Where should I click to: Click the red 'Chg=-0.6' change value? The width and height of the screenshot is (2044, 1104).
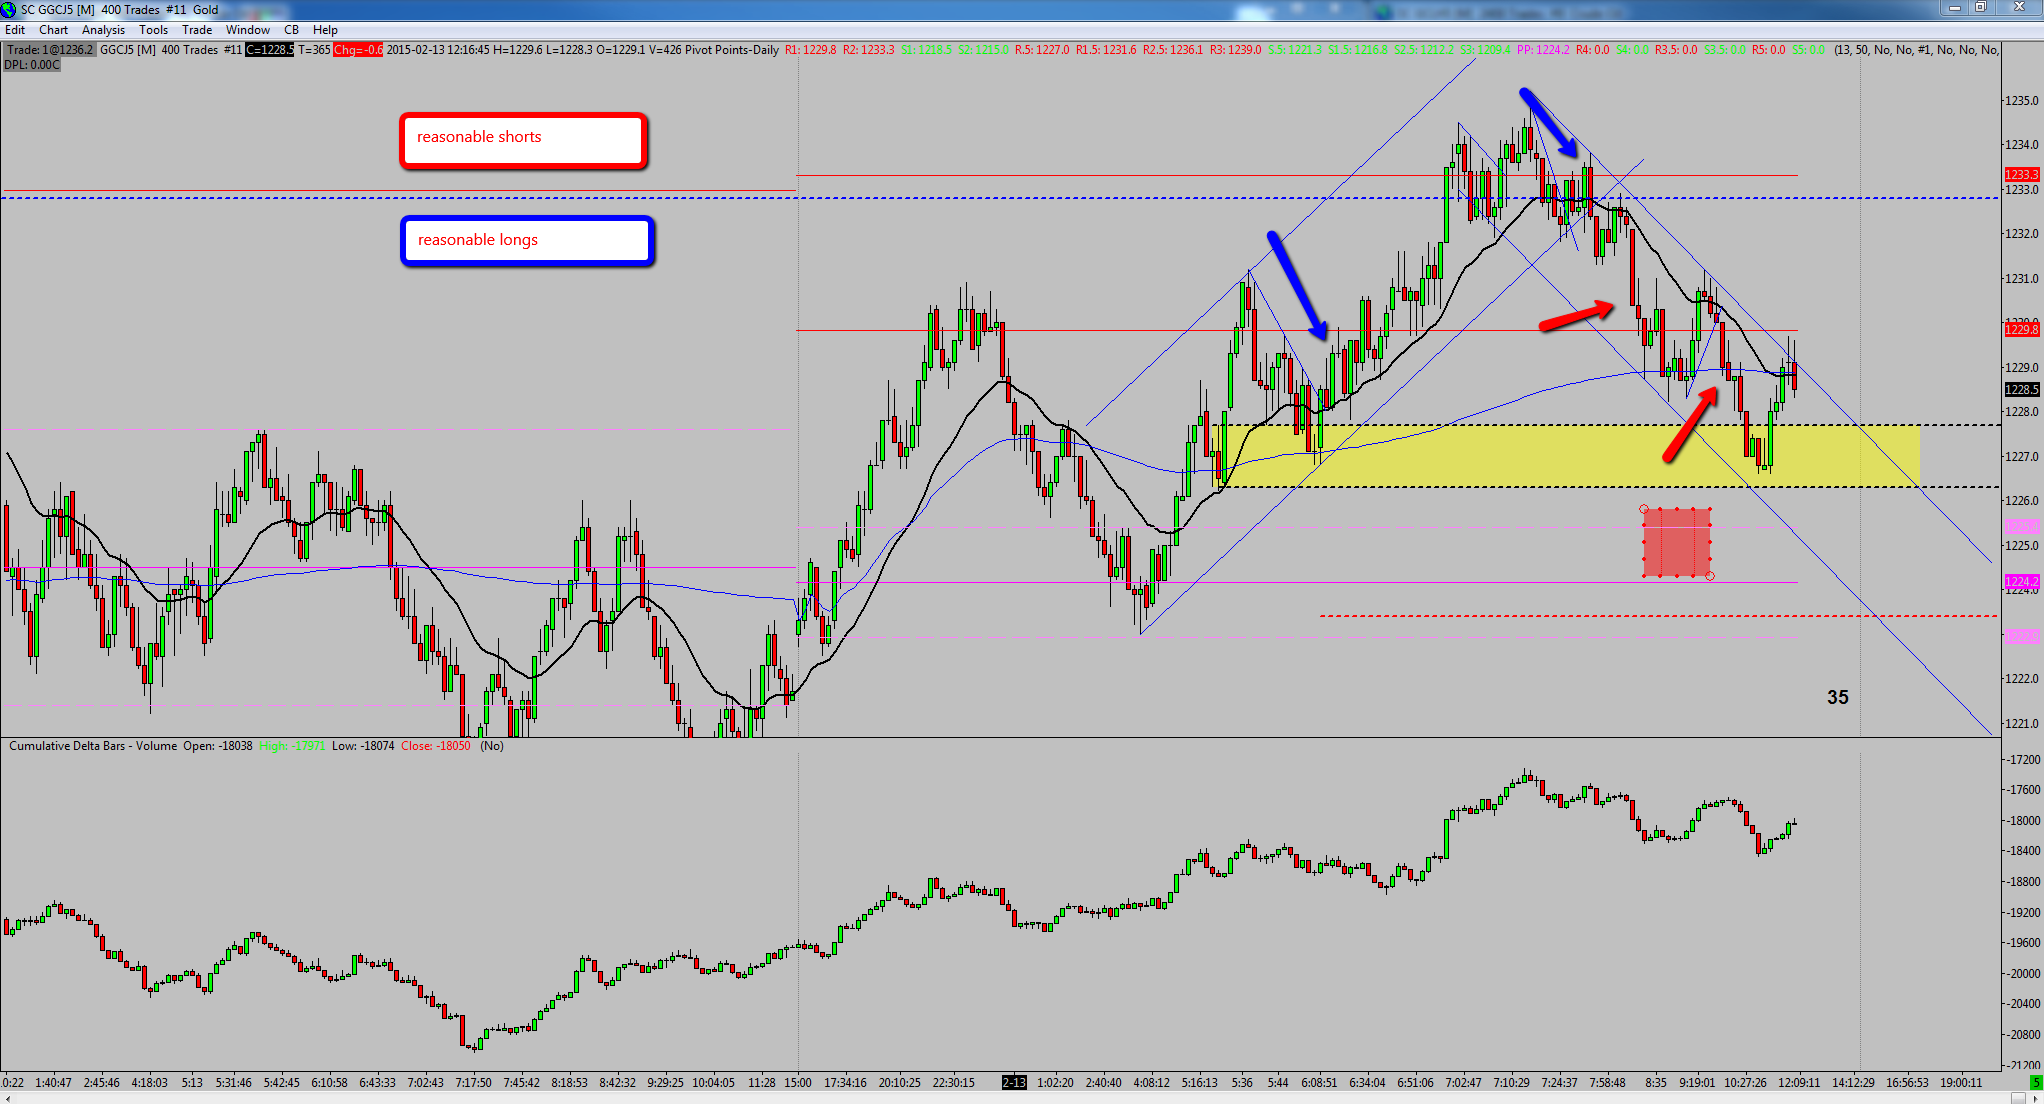[x=358, y=50]
